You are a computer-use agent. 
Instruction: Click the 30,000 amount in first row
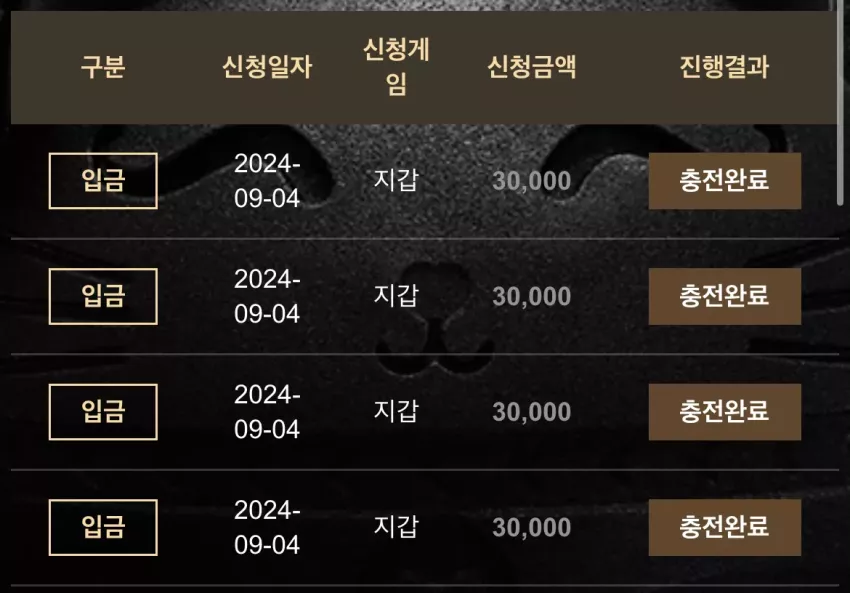[532, 181]
